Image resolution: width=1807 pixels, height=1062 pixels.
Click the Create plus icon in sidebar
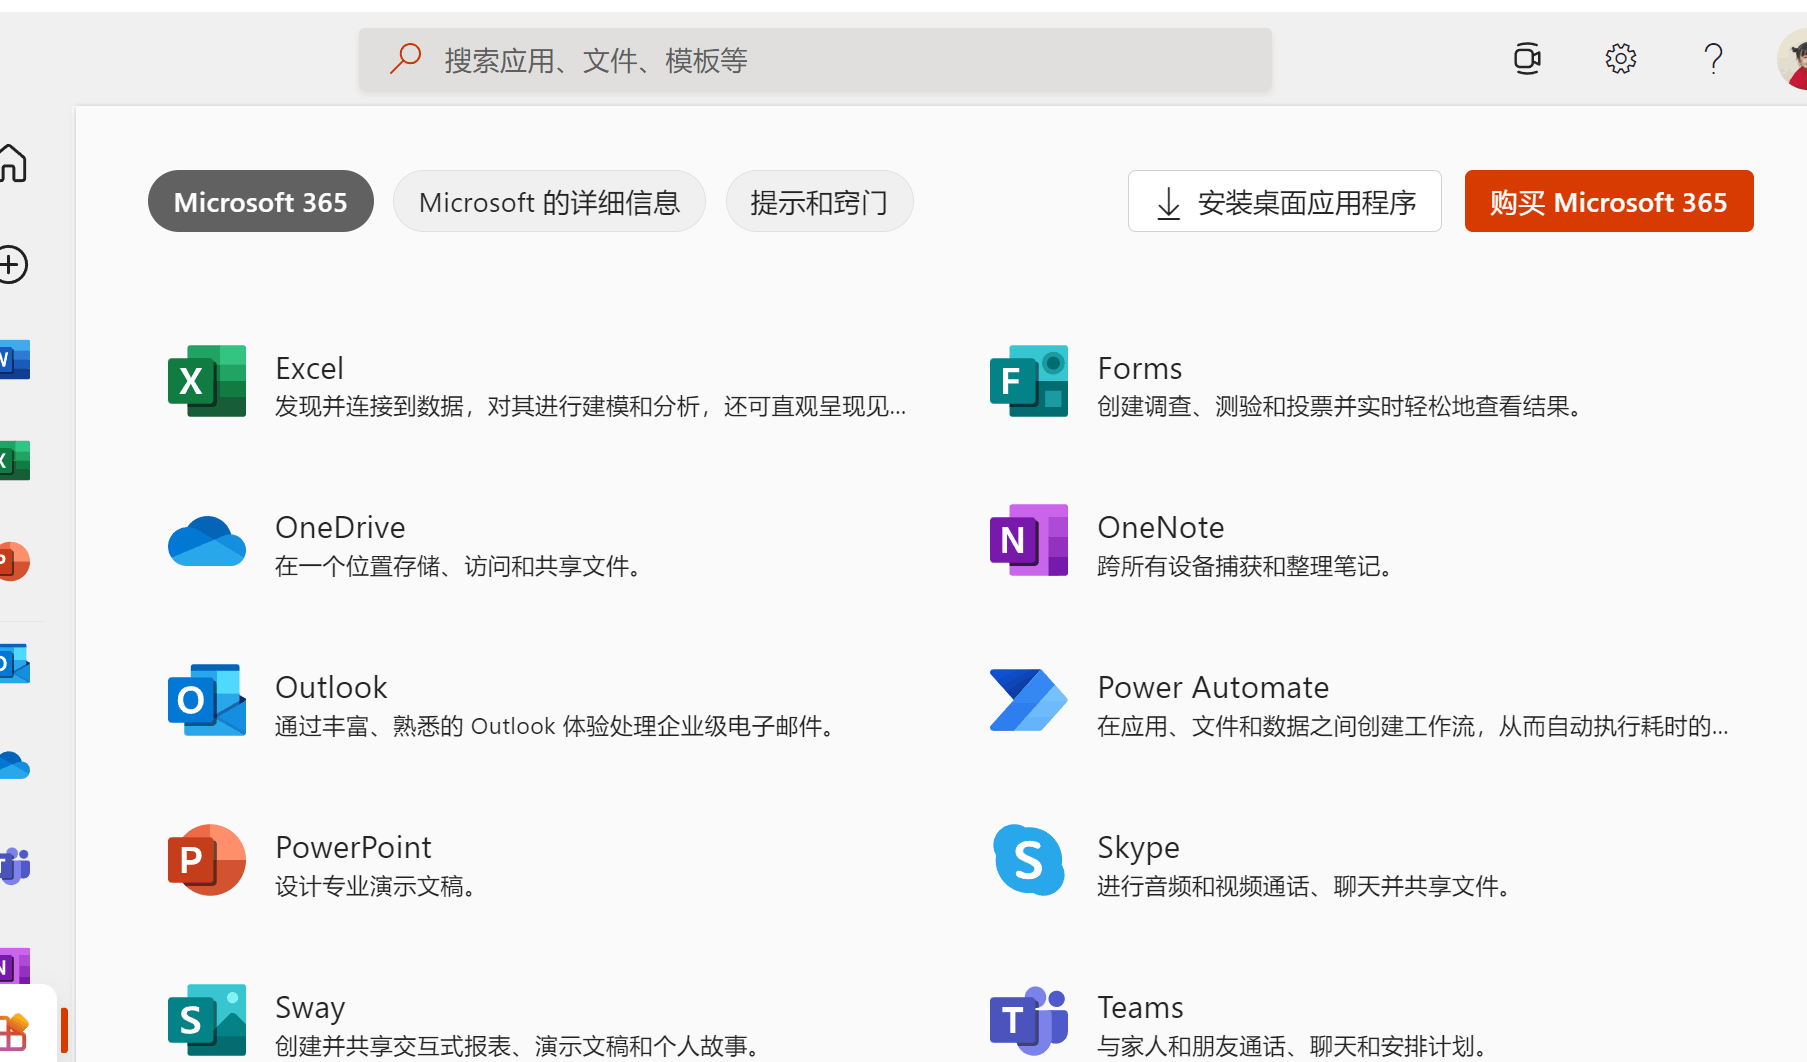pyautogui.click(x=13, y=265)
